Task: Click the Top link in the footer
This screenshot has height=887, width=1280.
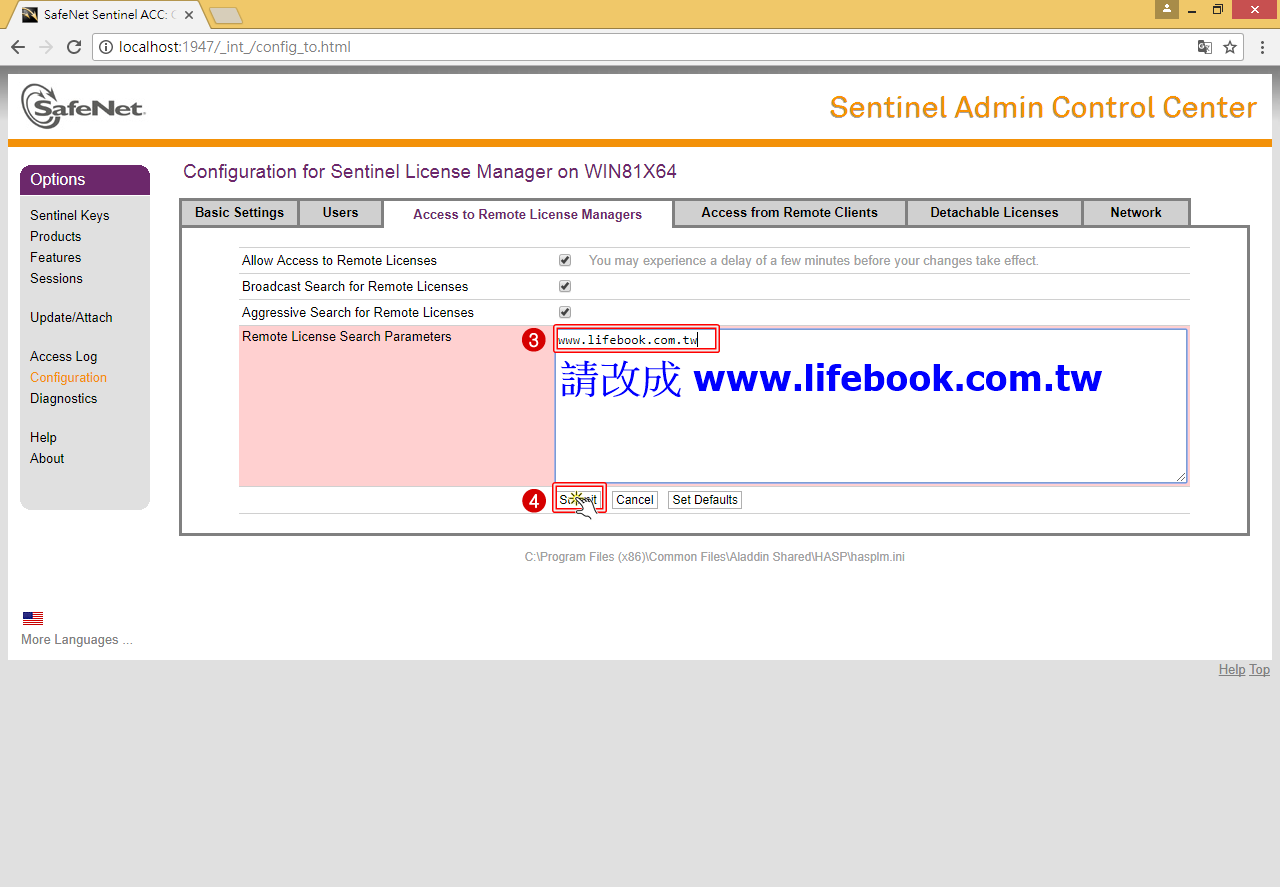Action: 1259,670
